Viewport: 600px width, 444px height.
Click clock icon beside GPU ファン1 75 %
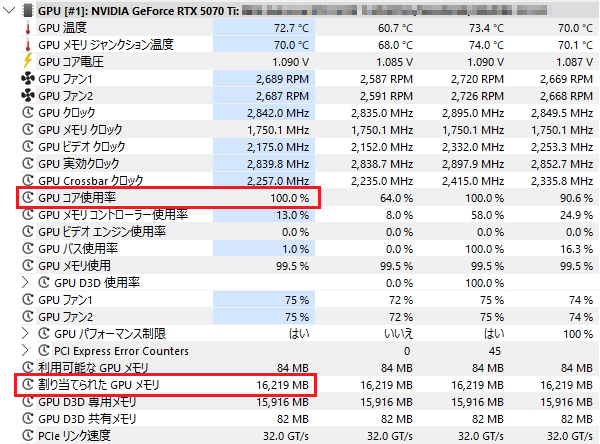(28, 299)
